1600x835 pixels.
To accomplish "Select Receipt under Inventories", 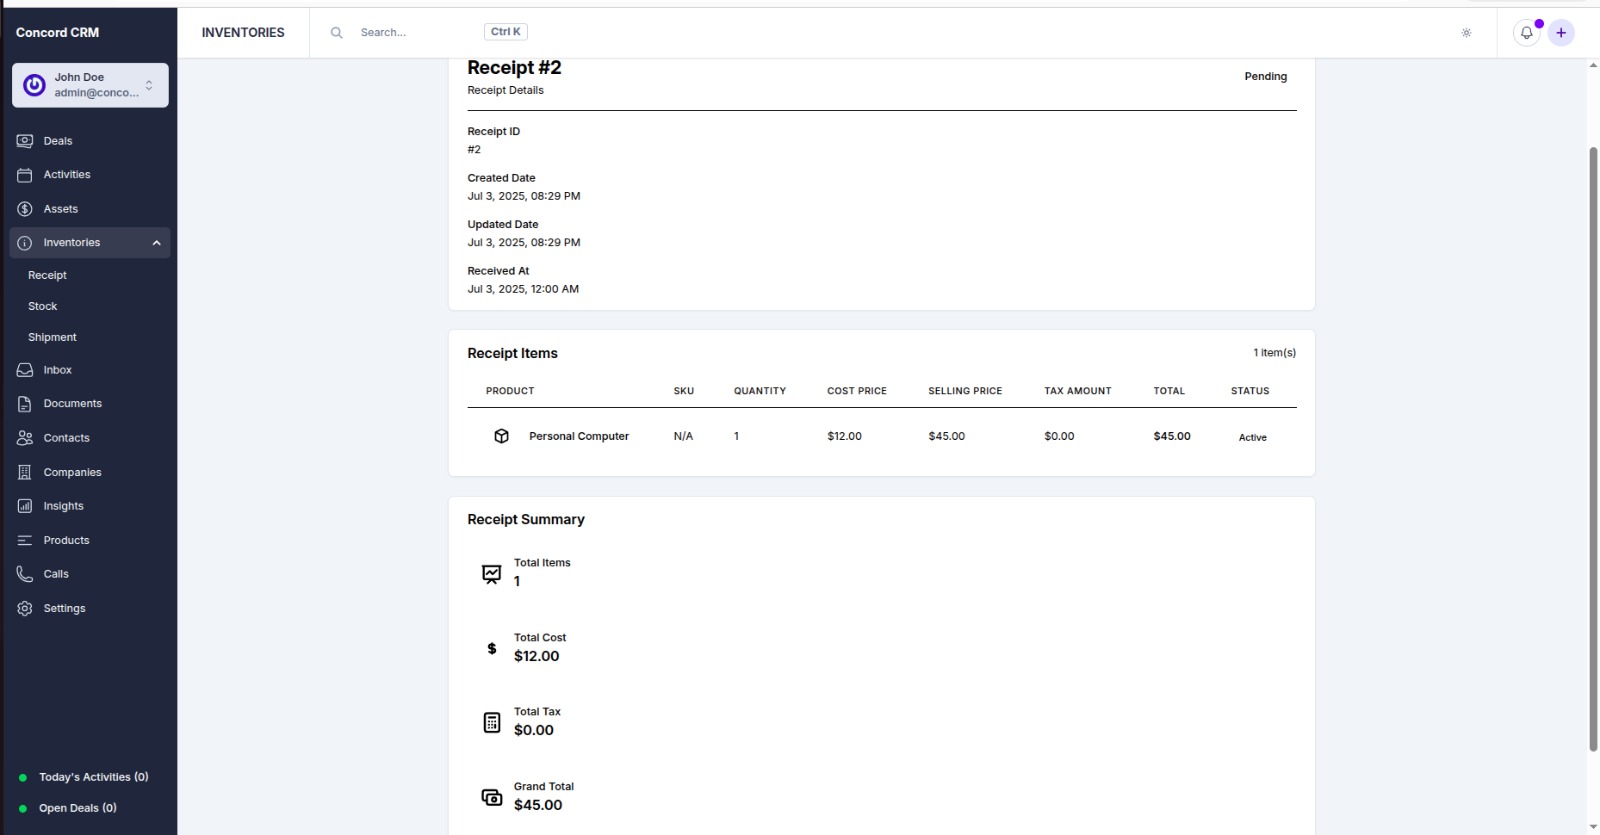I will pyautogui.click(x=47, y=275).
